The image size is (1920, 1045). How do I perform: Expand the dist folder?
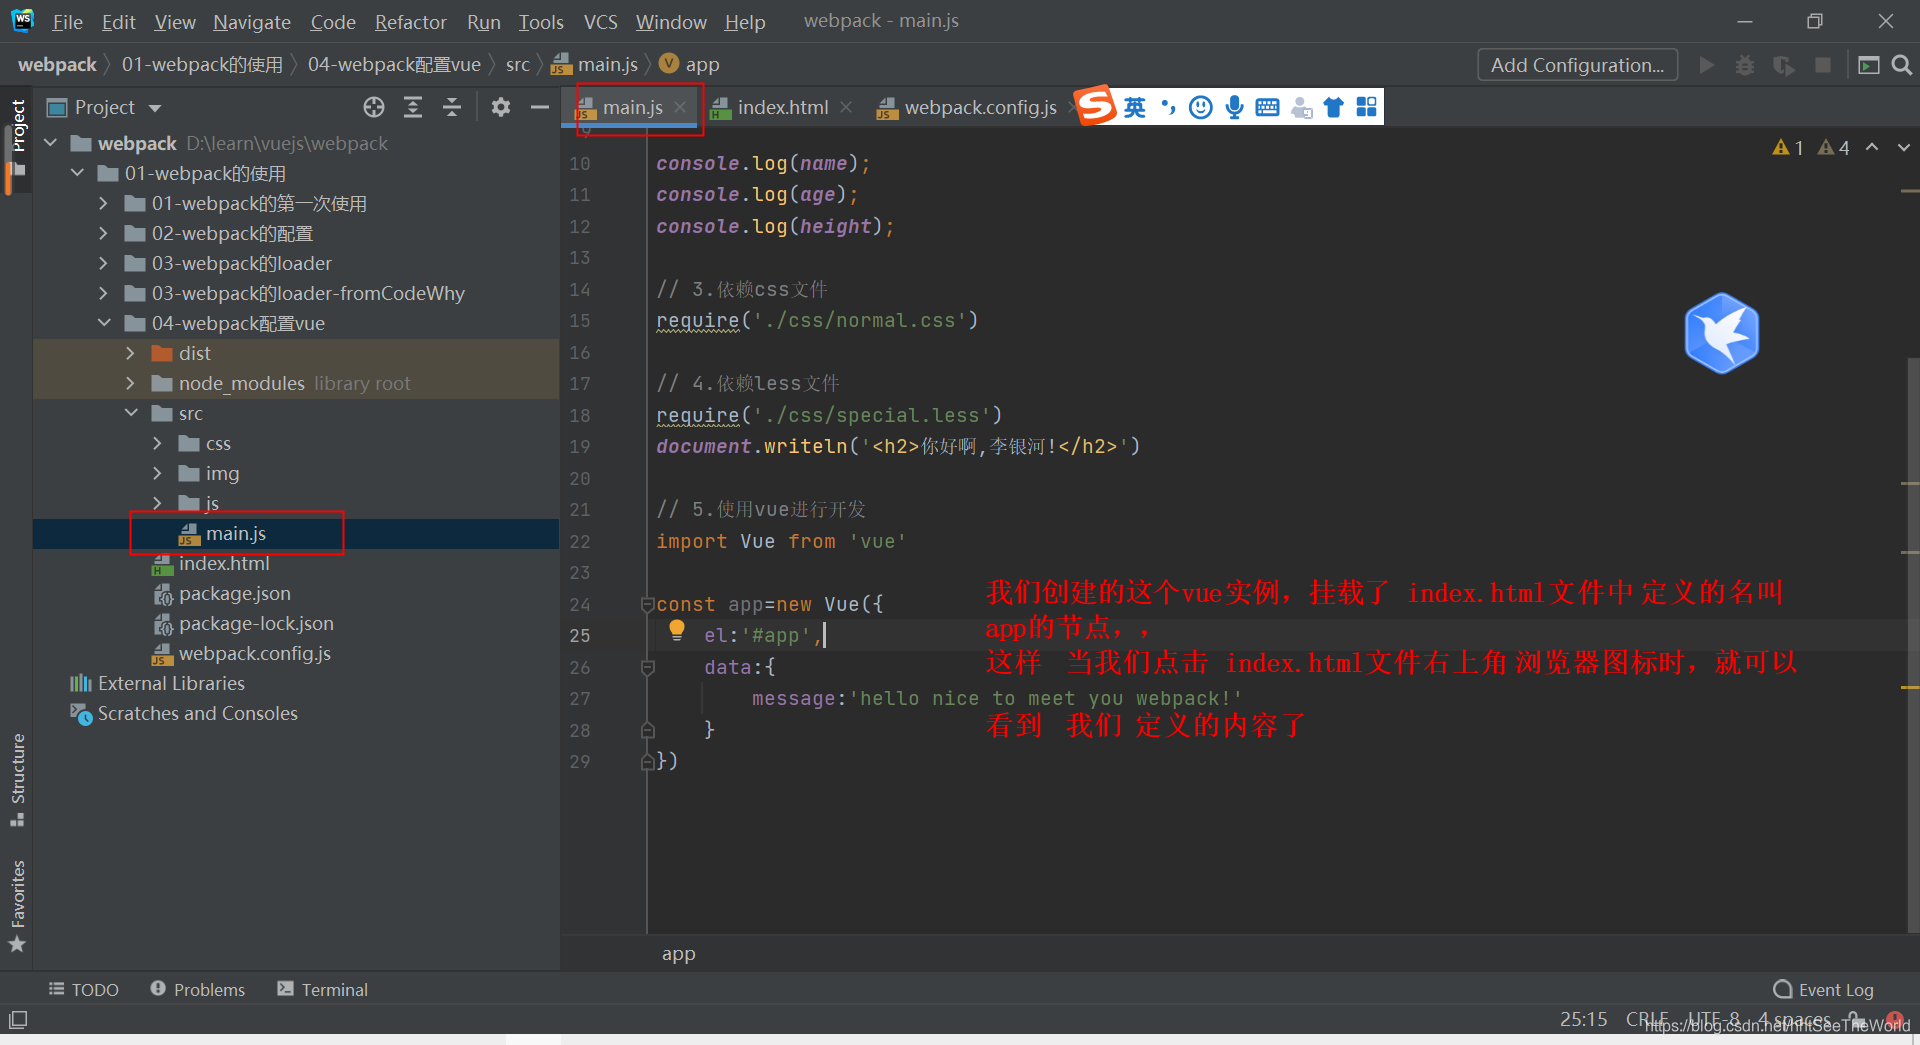click(131, 353)
